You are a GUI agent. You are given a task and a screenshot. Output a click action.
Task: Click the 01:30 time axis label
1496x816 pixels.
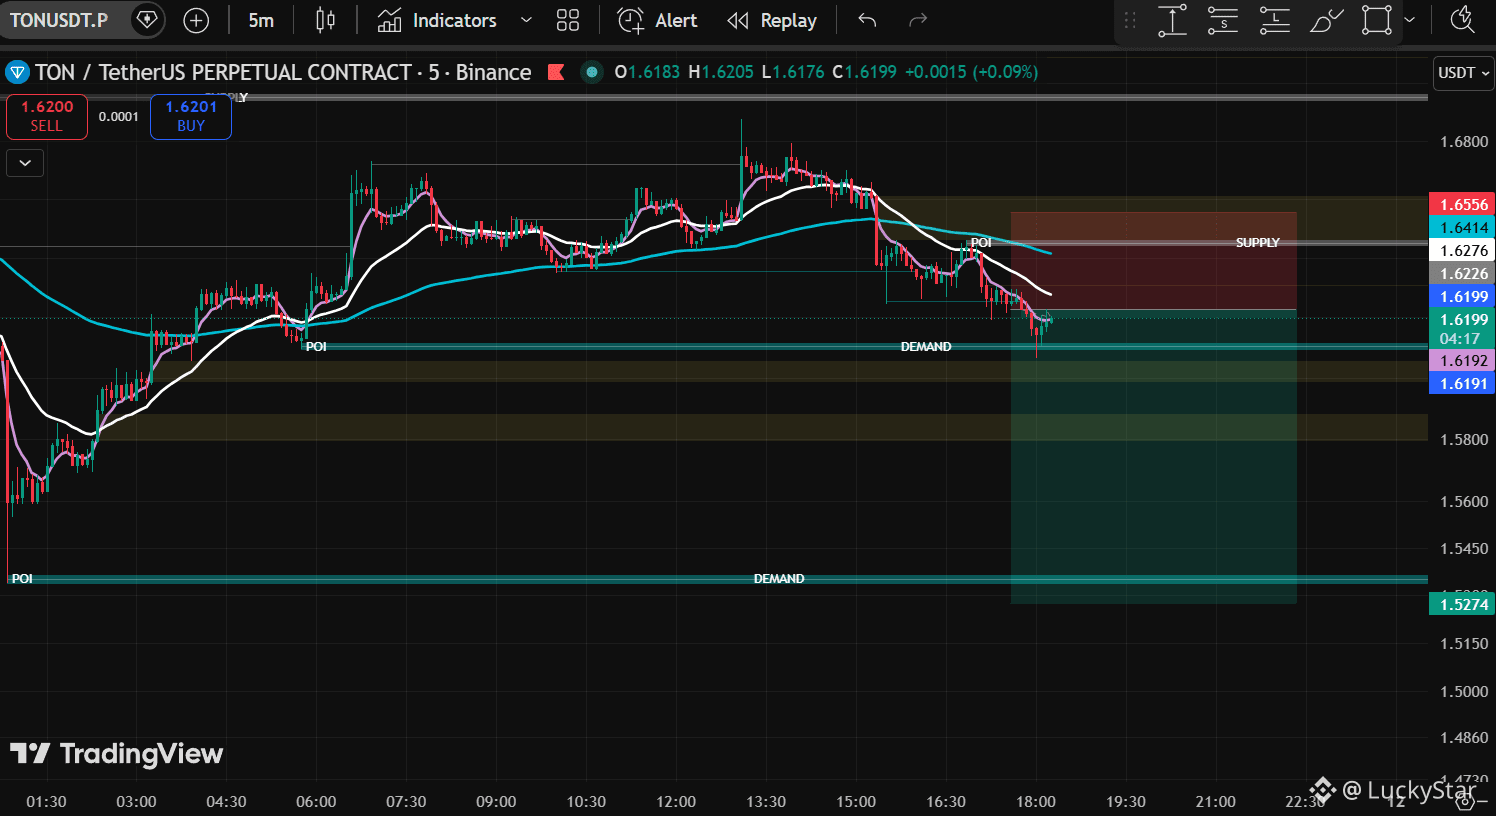click(x=46, y=801)
